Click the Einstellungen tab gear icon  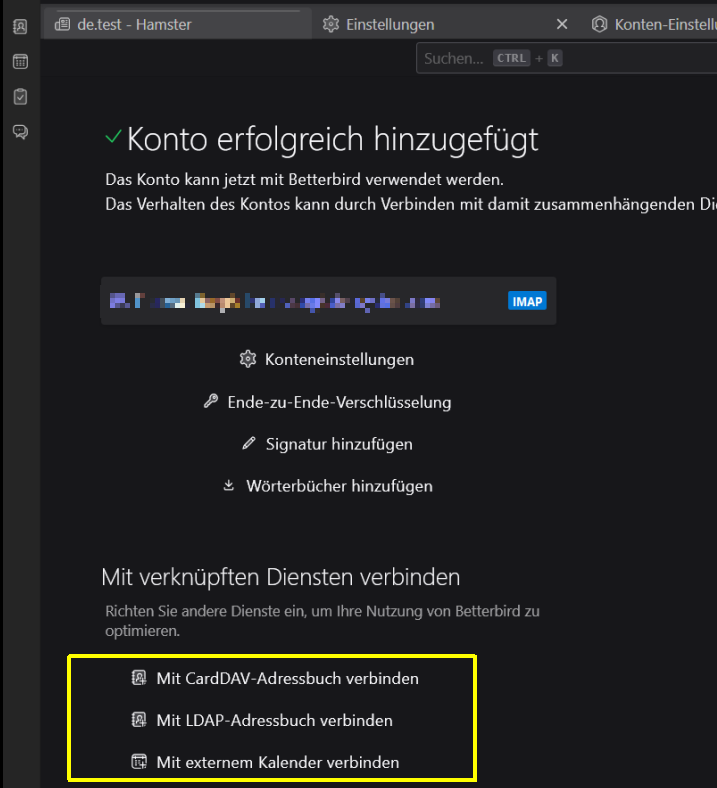(331, 24)
